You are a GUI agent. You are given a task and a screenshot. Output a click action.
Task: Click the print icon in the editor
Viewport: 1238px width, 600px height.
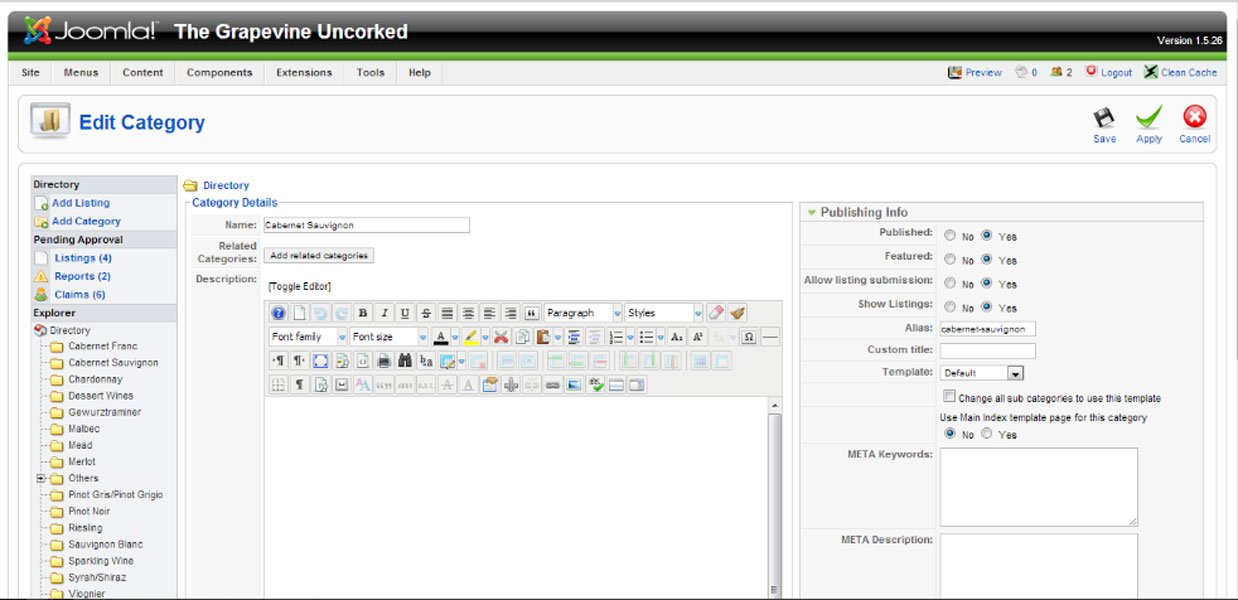[x=384, y=360]
